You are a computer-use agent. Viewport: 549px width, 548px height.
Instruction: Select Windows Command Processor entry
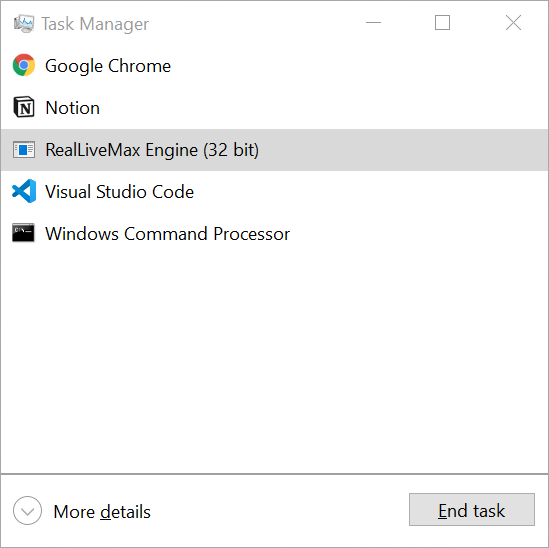pos(274,234)
